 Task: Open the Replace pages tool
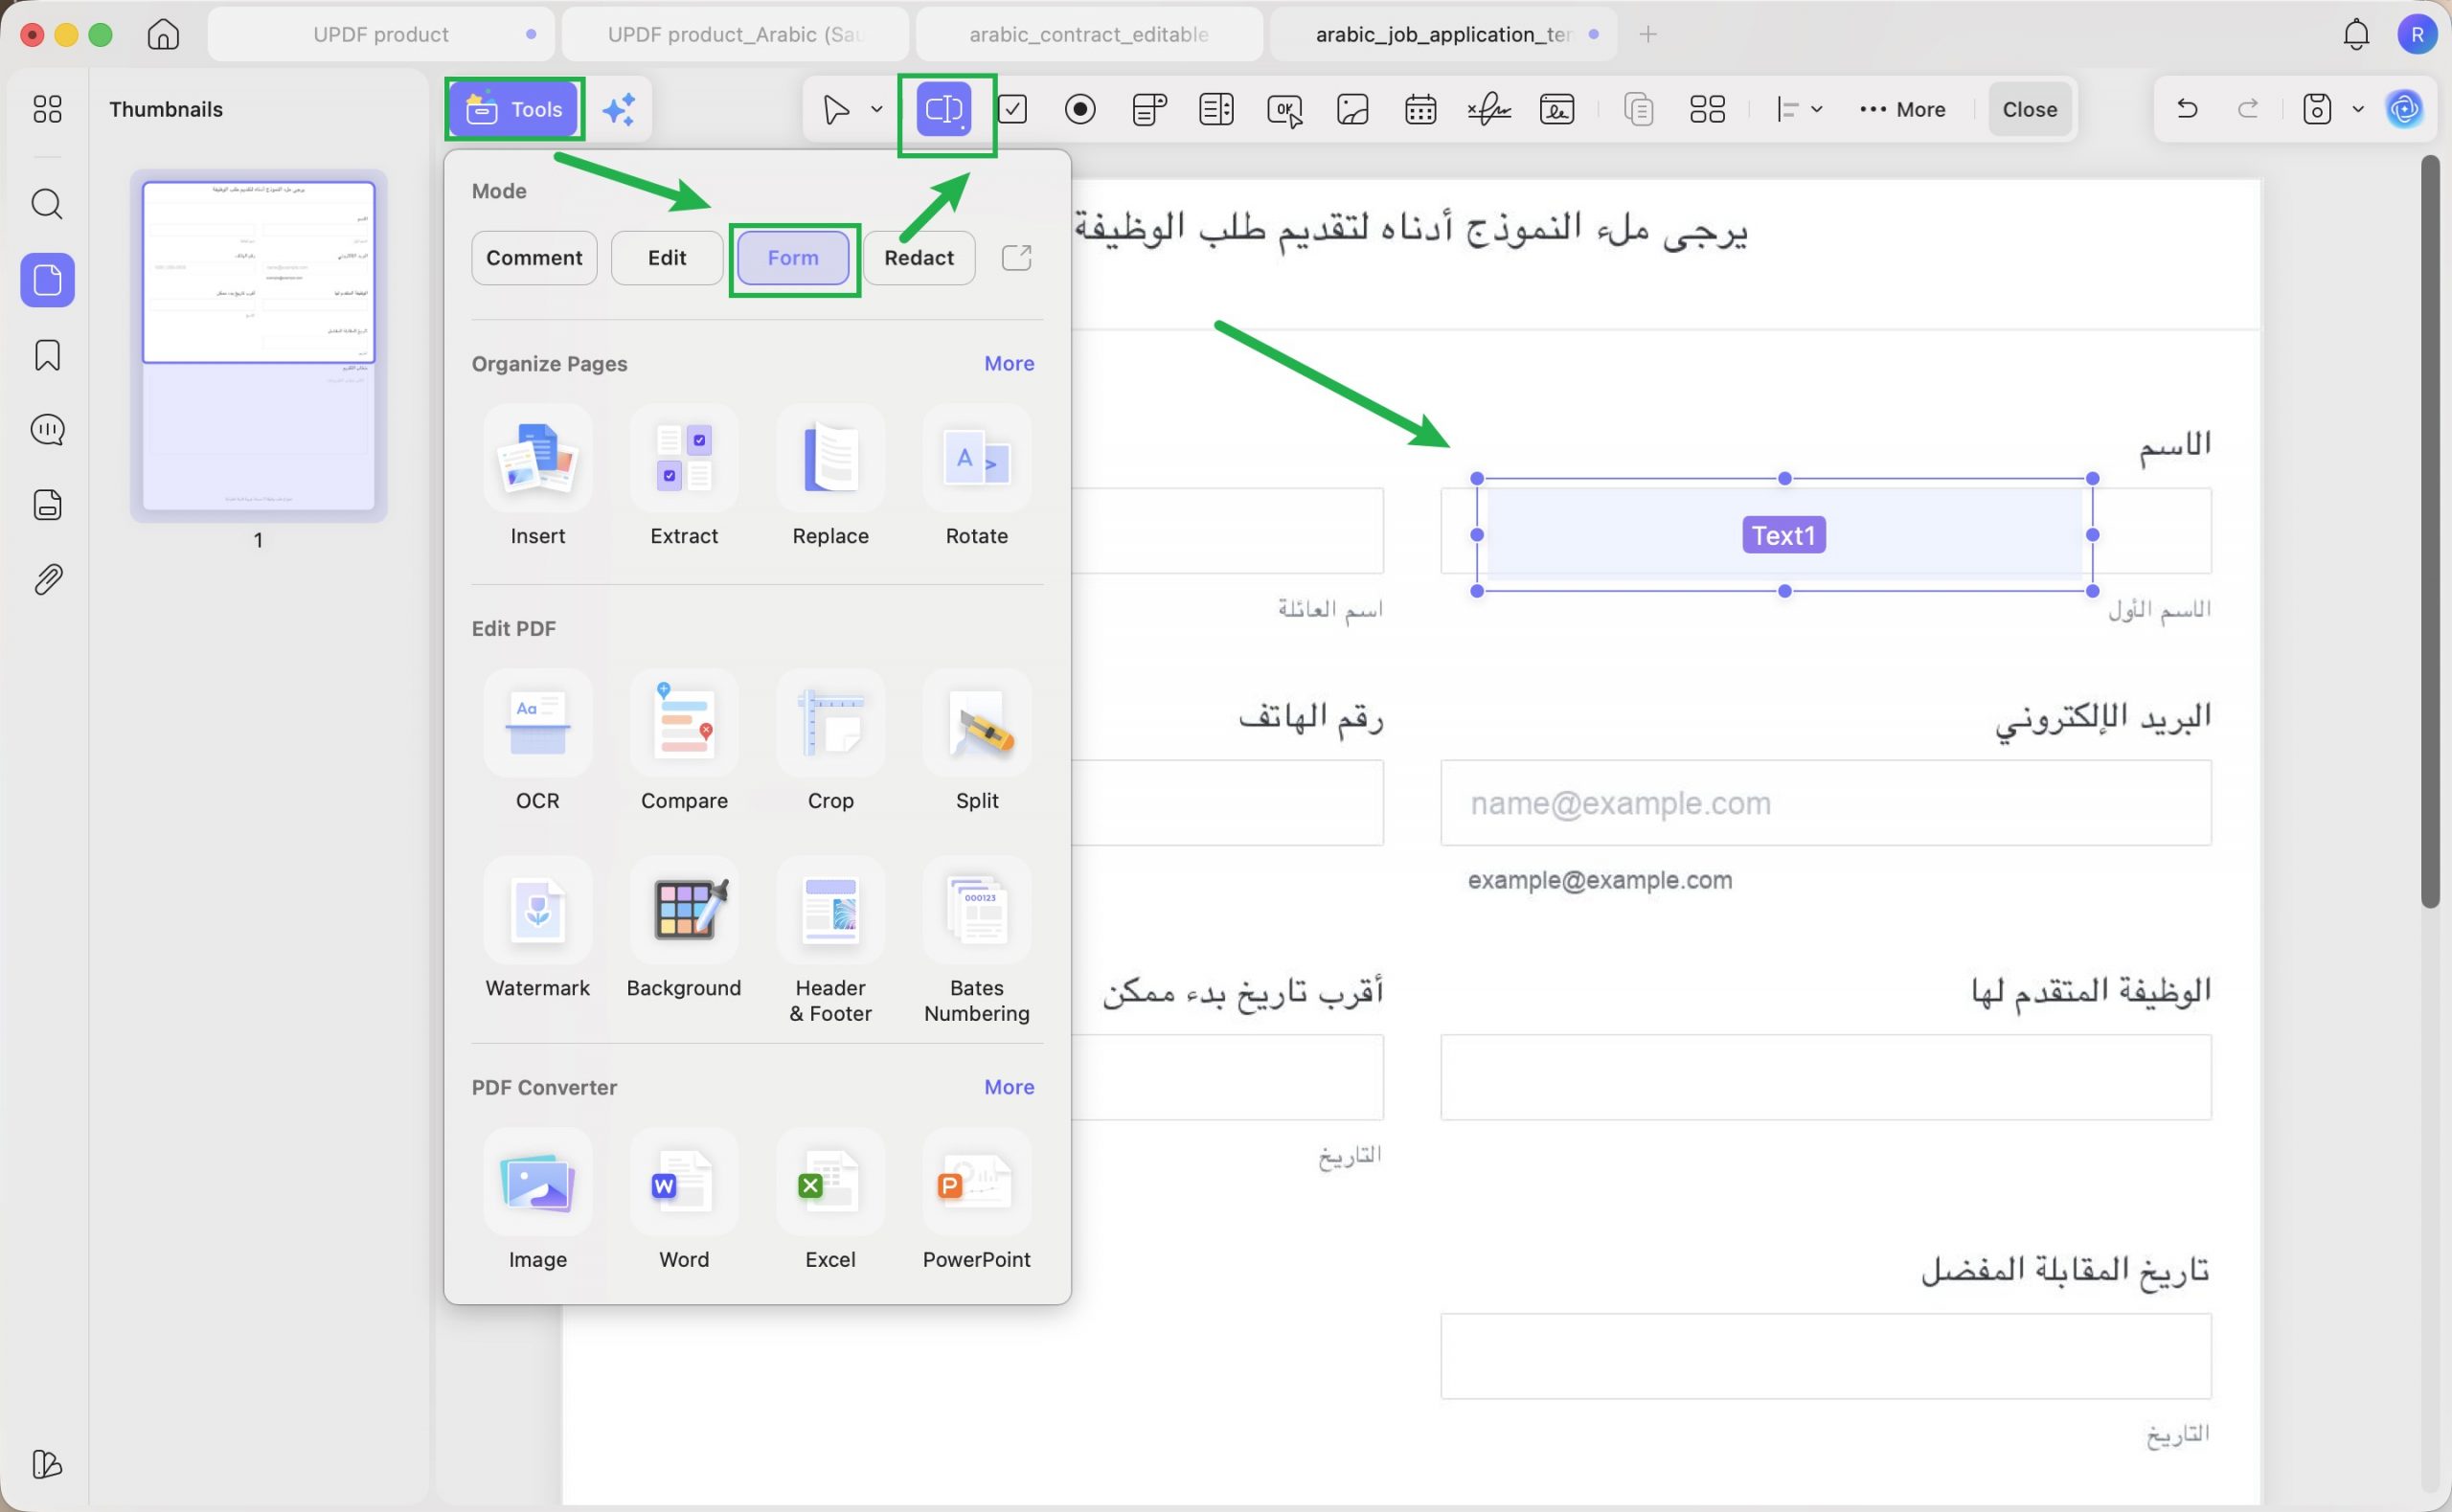[x=830, y=477]
